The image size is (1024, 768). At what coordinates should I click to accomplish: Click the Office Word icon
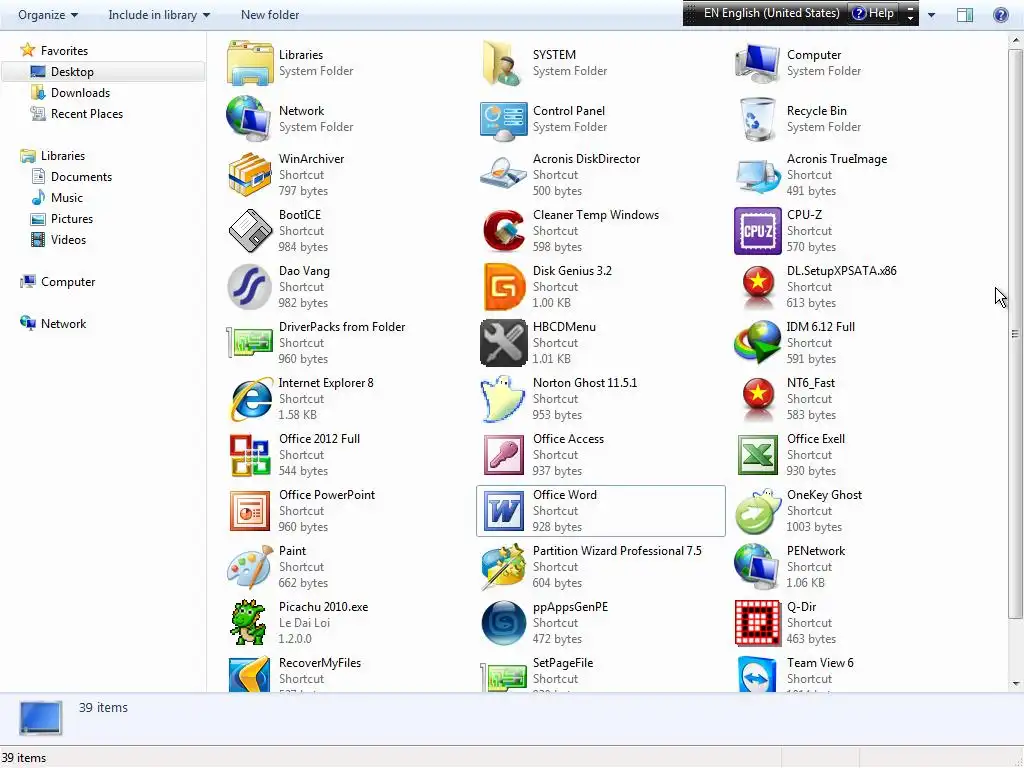503,511
